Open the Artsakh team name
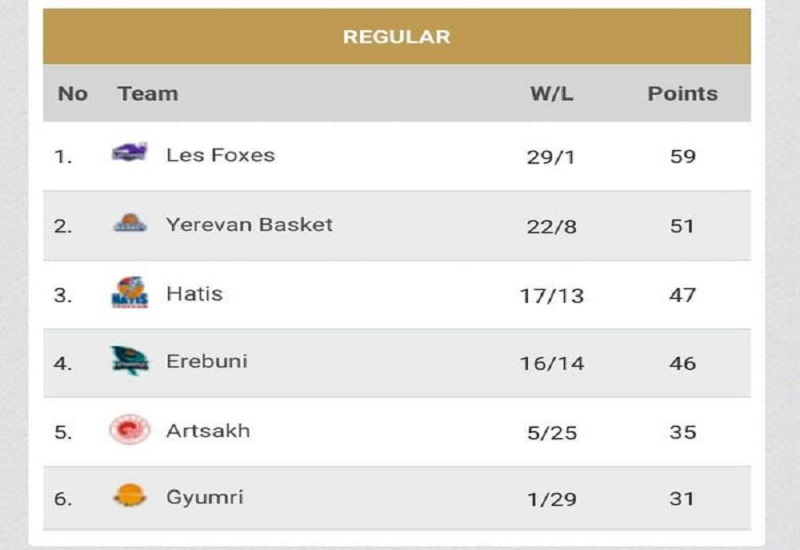Screen dimensions: 800x550 coord(208,431)
